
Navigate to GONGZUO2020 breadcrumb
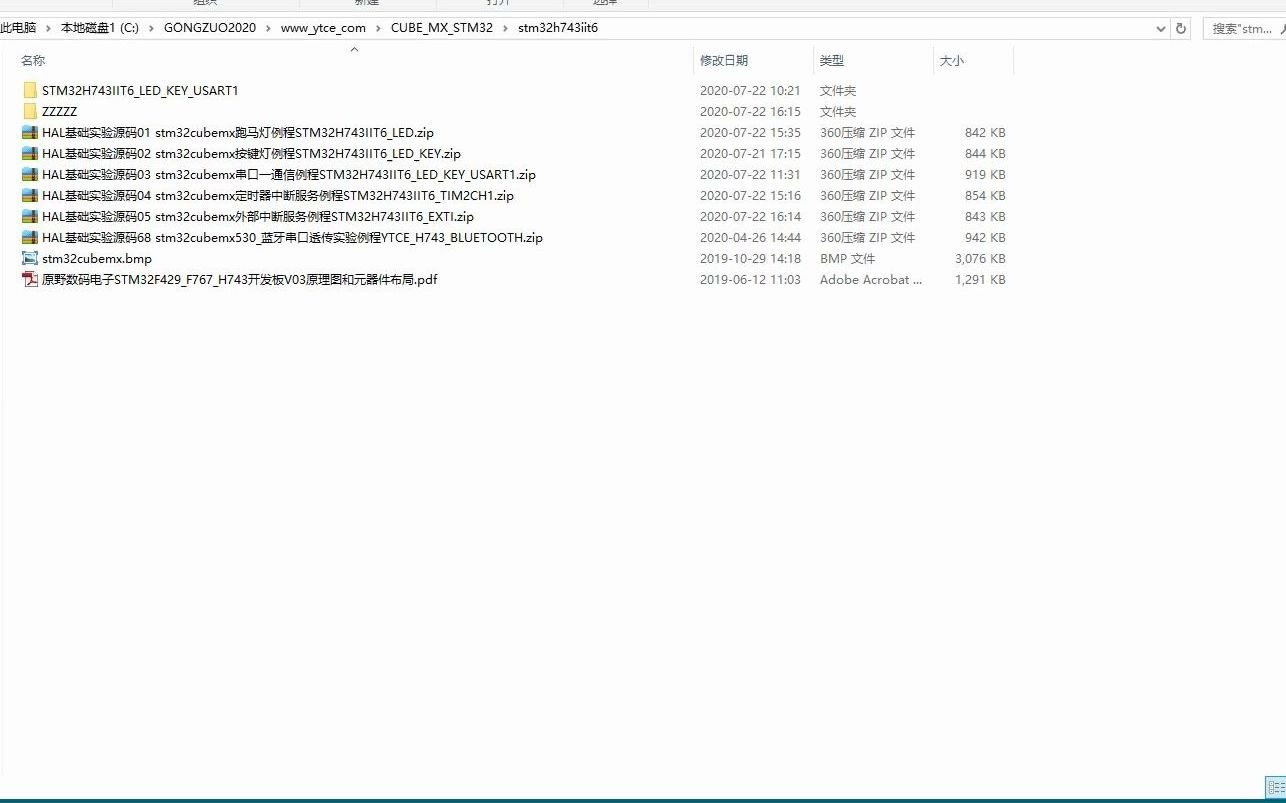(x=210, y=28)
